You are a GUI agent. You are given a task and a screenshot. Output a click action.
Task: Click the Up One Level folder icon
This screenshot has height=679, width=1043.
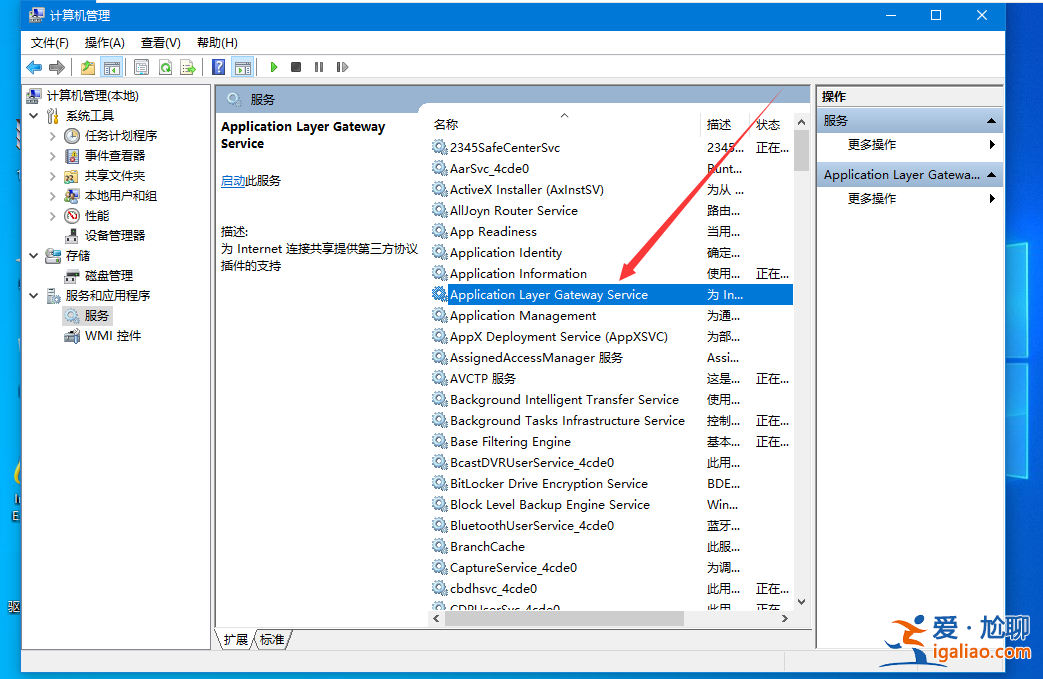pyautogui.click(x=88, y=67)
